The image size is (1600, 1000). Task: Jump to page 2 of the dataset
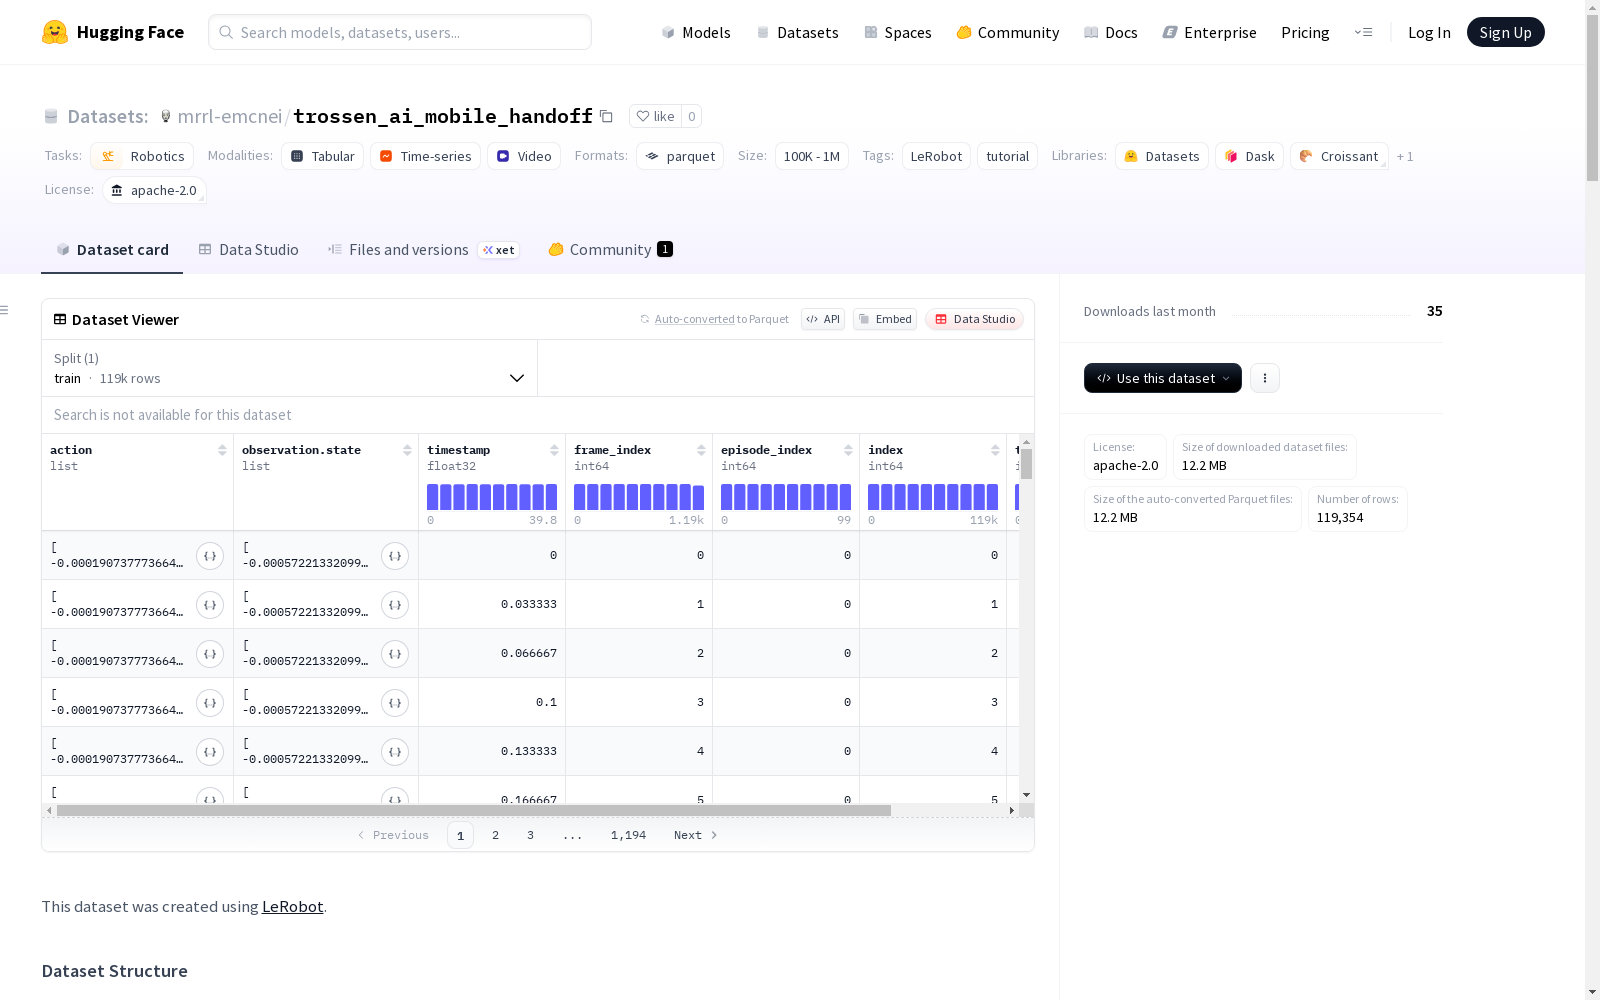click(x=495, y=835)
